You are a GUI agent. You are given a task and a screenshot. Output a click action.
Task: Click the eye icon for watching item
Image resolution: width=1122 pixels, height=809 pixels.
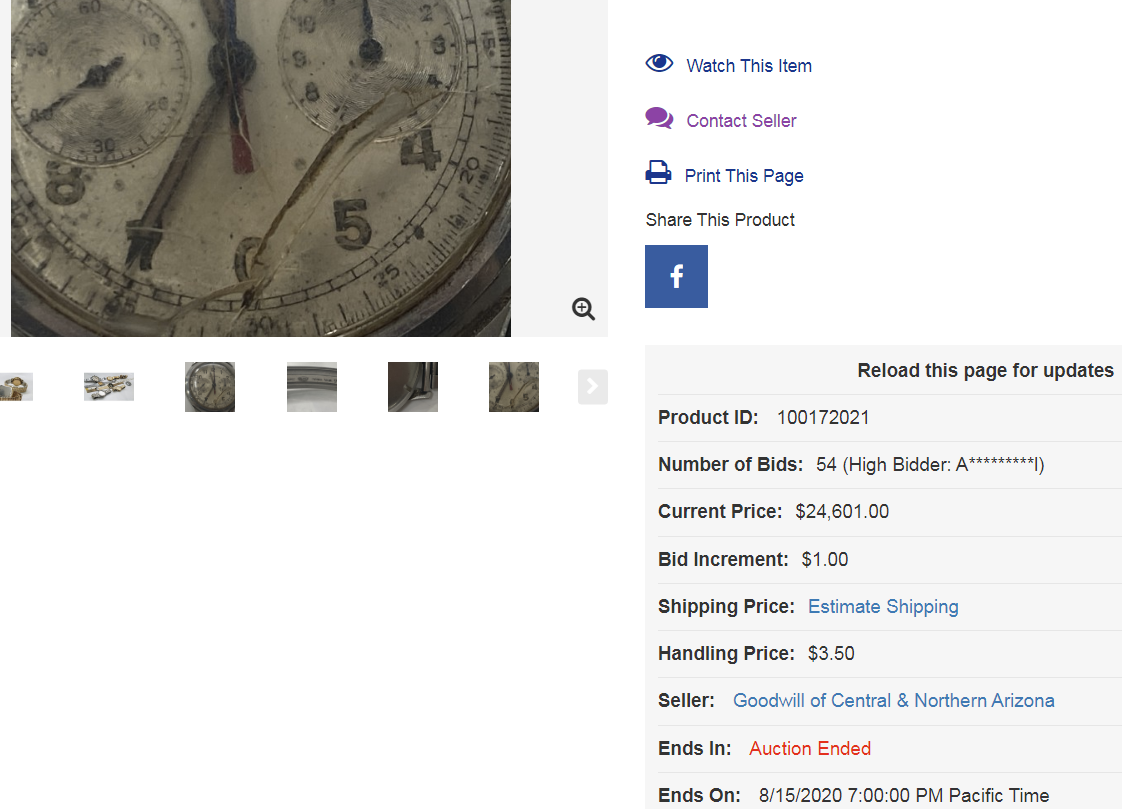point(659,63)
